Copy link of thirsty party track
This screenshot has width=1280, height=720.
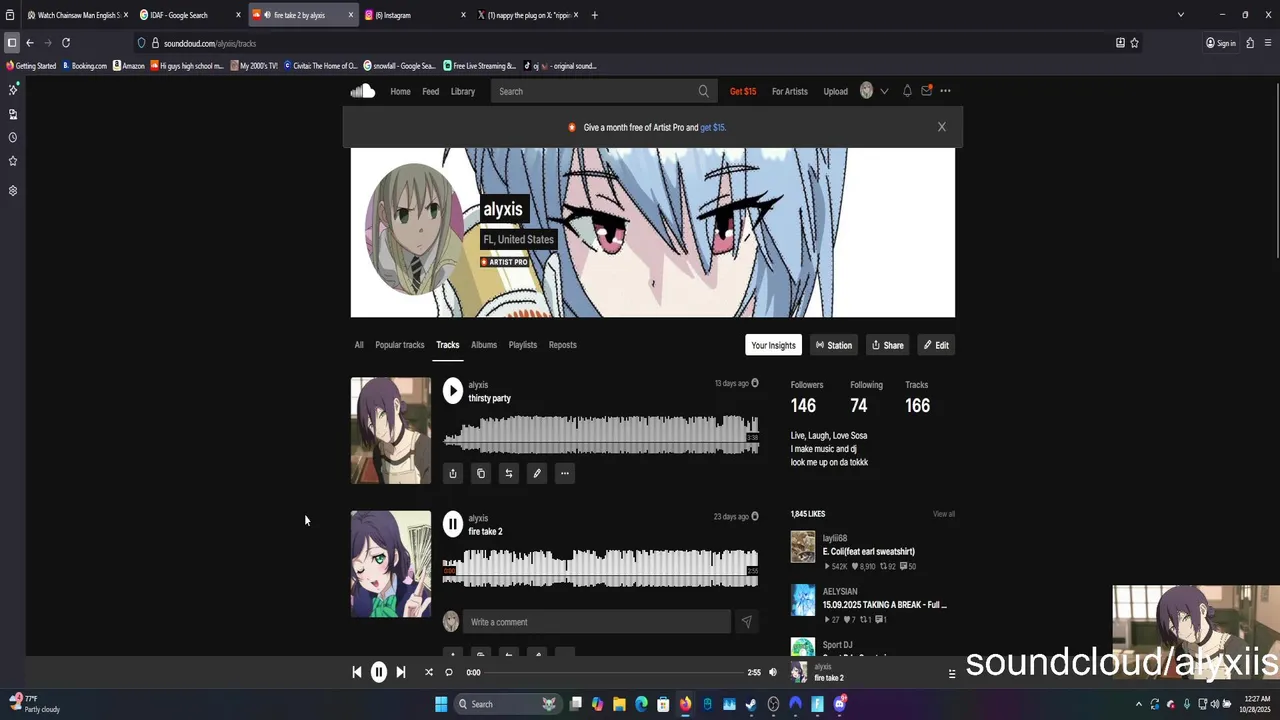[481, 473]
